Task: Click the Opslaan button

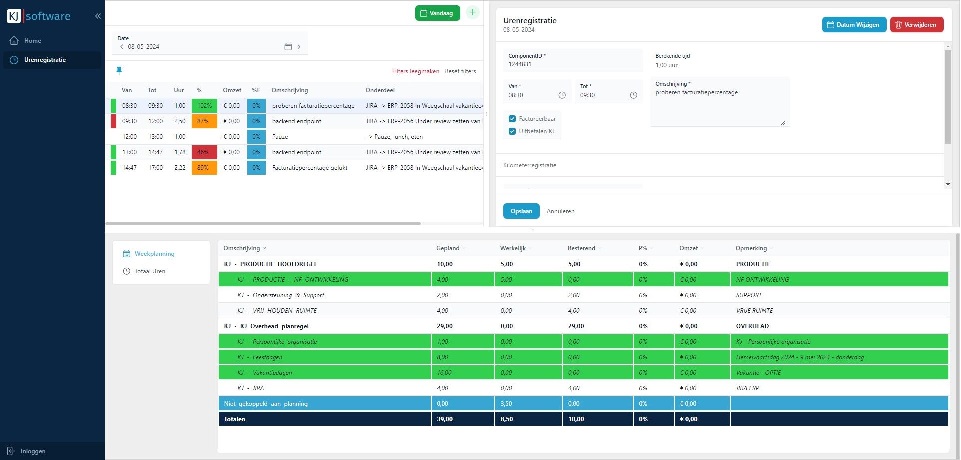Action: [x=521, y=211]
